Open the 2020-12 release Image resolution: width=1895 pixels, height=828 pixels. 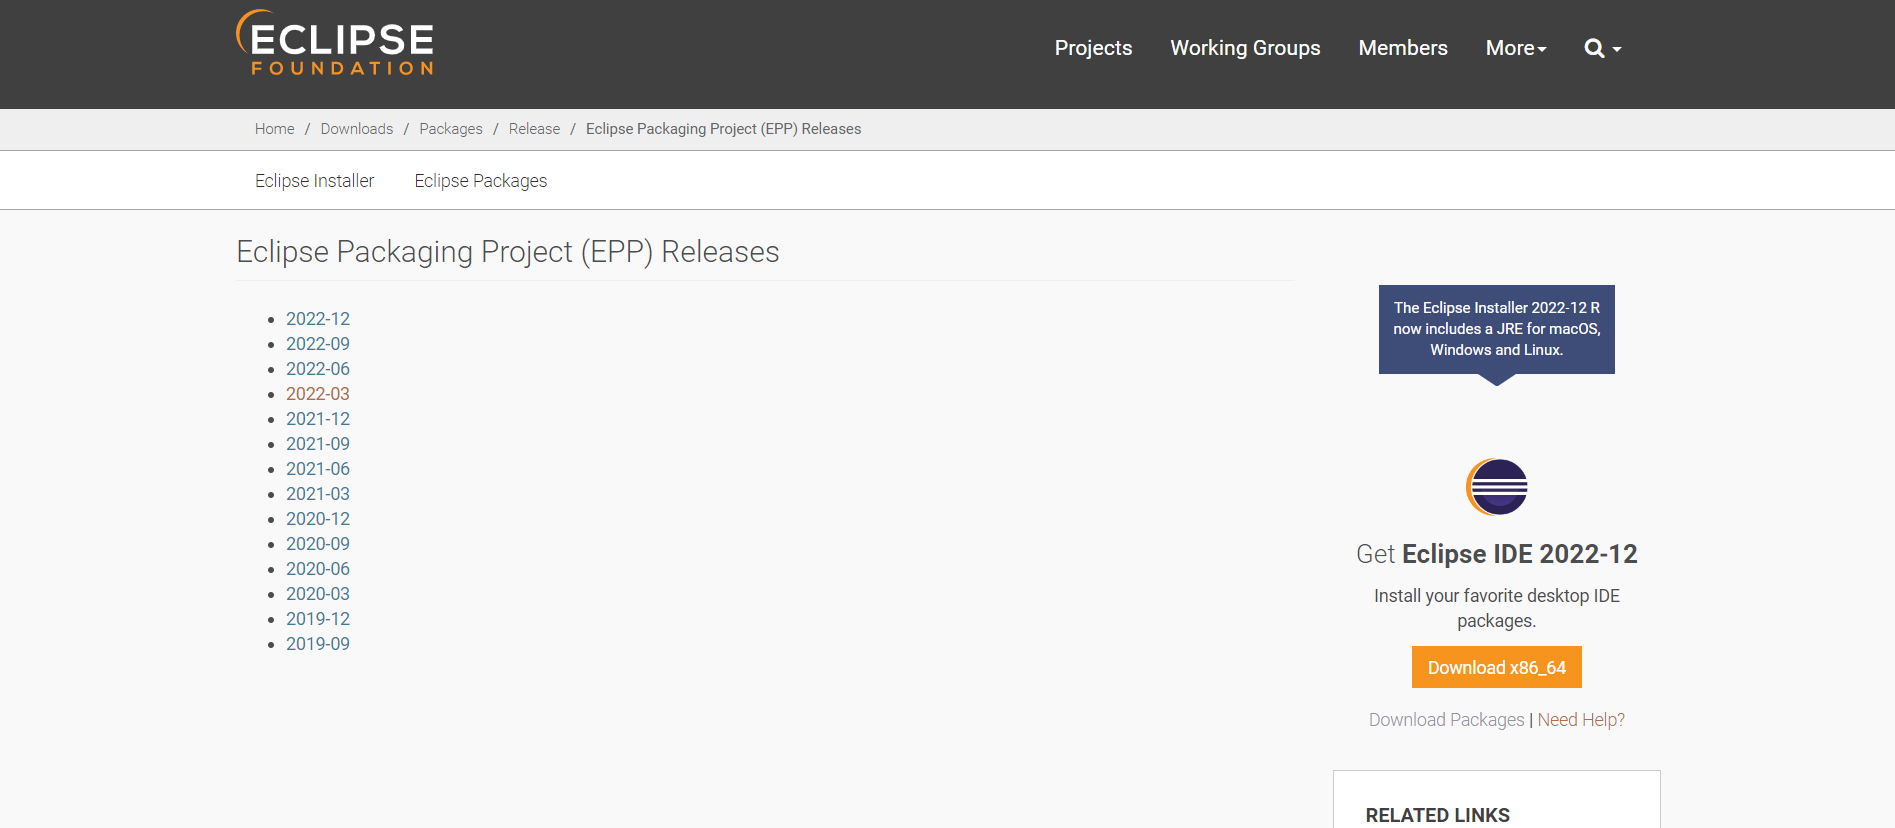318,519
